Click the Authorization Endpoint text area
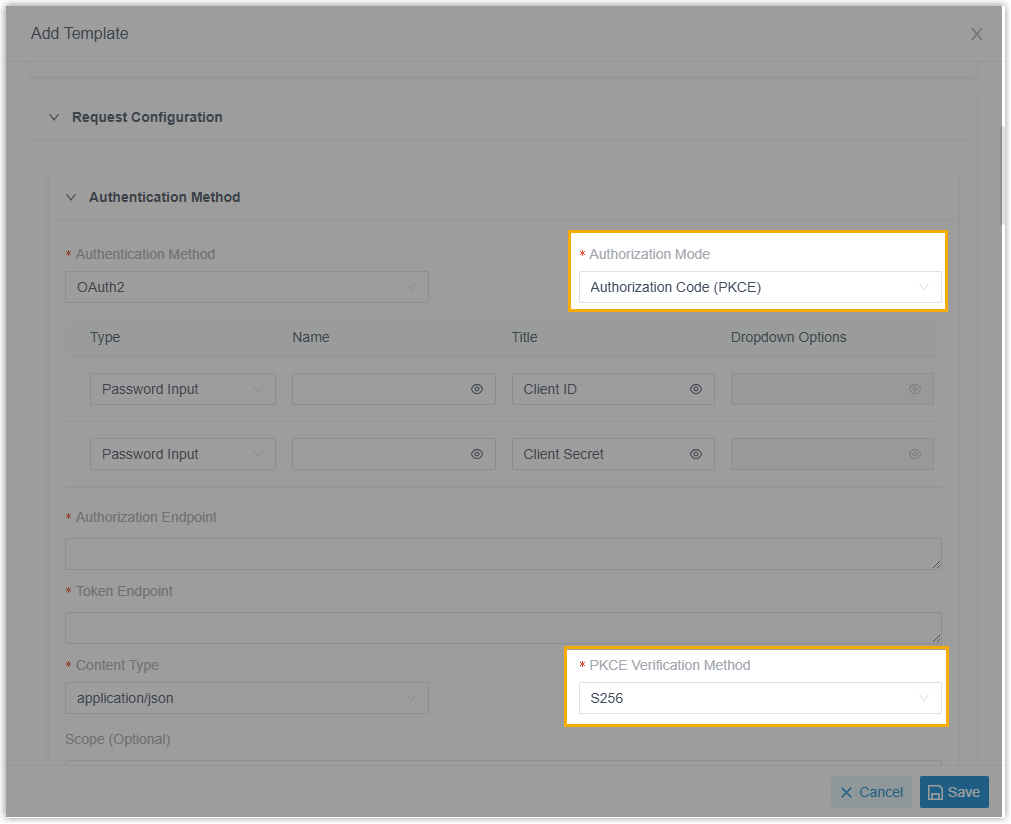The width and height of the screenshot is (1011, 824). 502,554
